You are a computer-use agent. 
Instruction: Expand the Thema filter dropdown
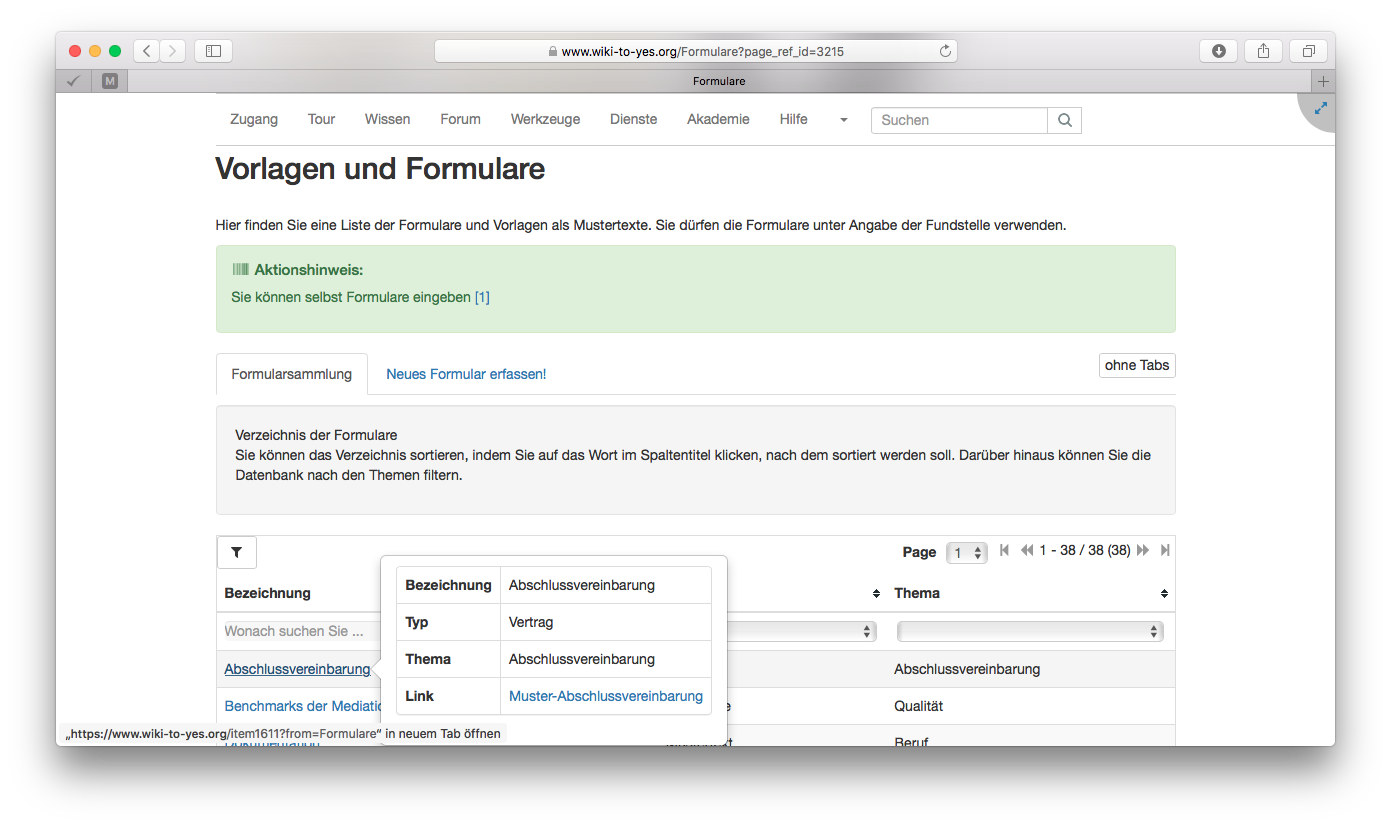tap(1030, 632)
